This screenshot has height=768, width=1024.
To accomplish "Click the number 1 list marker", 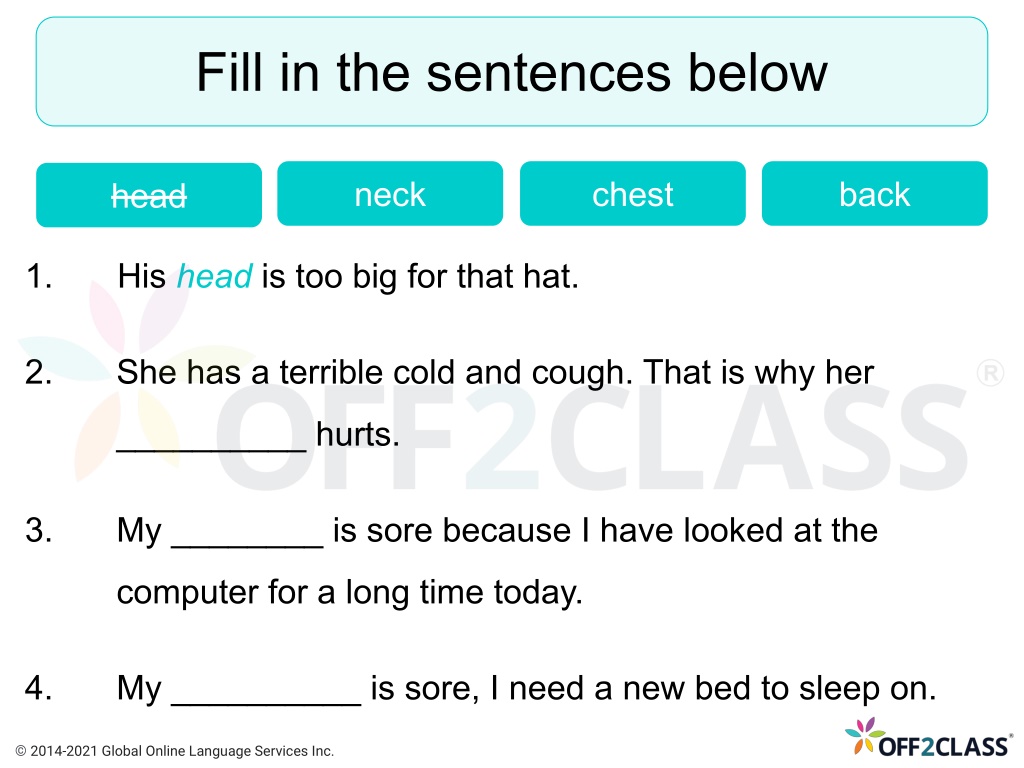I will pyautogui.click(x=39, y=276).
